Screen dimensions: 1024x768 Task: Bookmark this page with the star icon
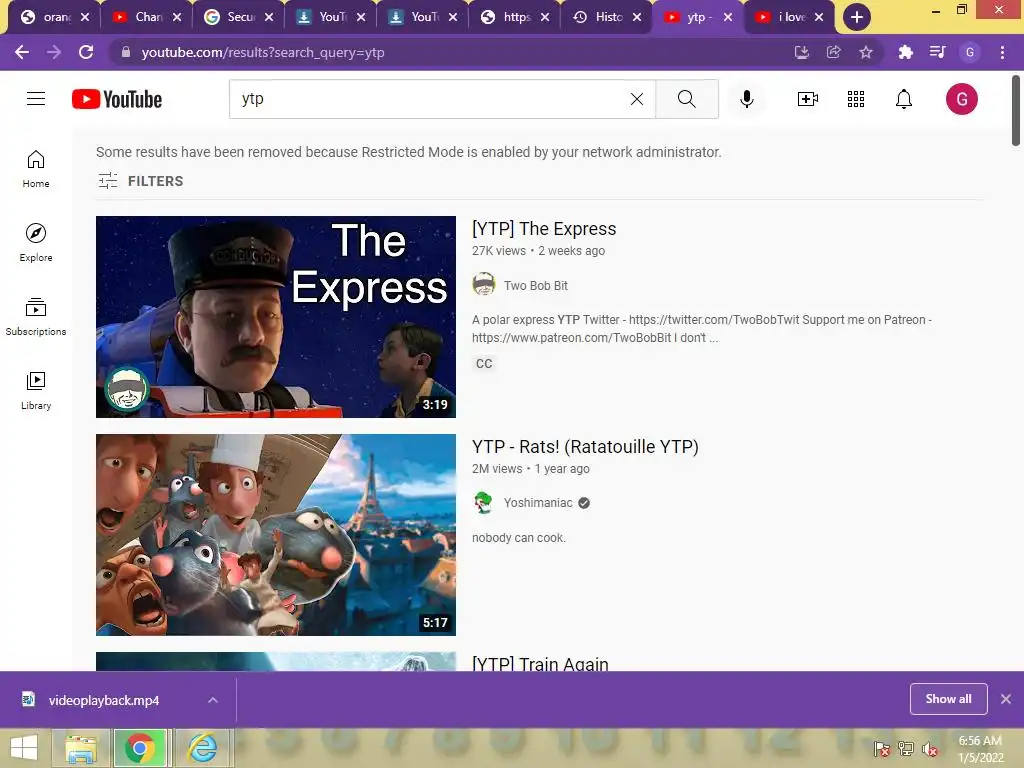click(x=866, y=52)
